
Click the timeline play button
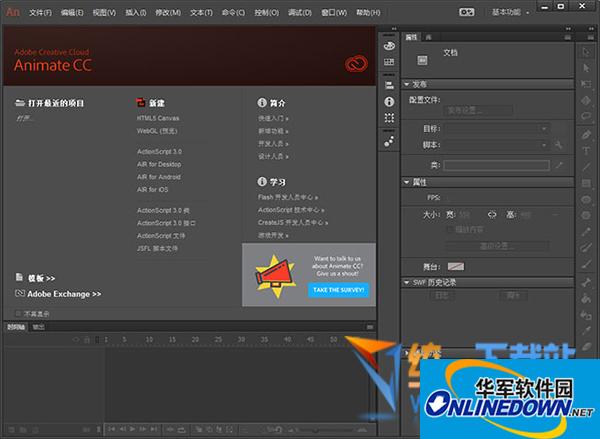point(132,429)
